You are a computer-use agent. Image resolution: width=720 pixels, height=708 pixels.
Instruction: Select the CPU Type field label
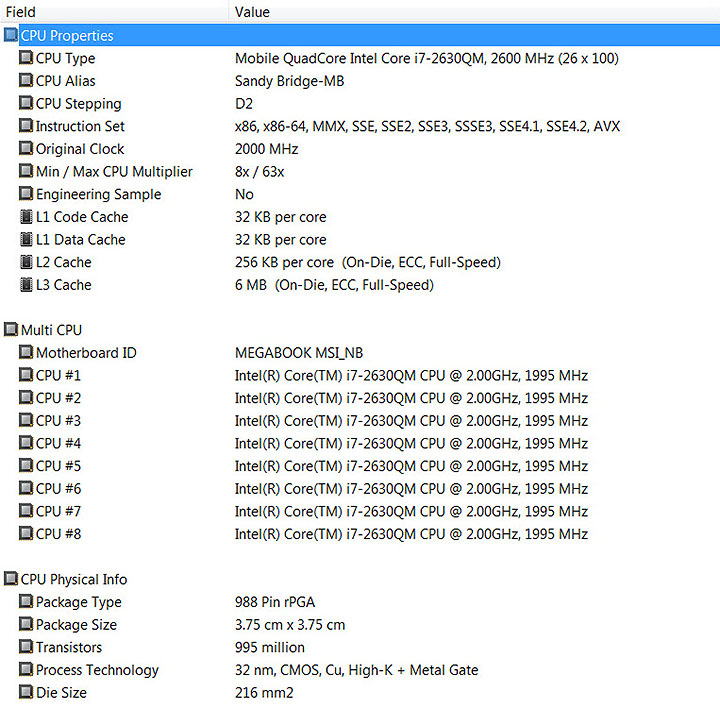66,59
